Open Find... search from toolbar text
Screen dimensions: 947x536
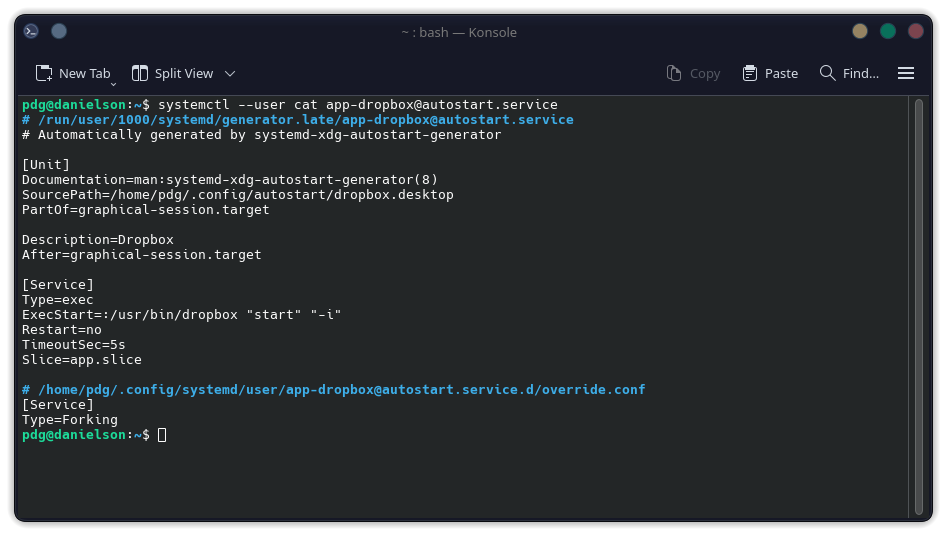[861, 73]
